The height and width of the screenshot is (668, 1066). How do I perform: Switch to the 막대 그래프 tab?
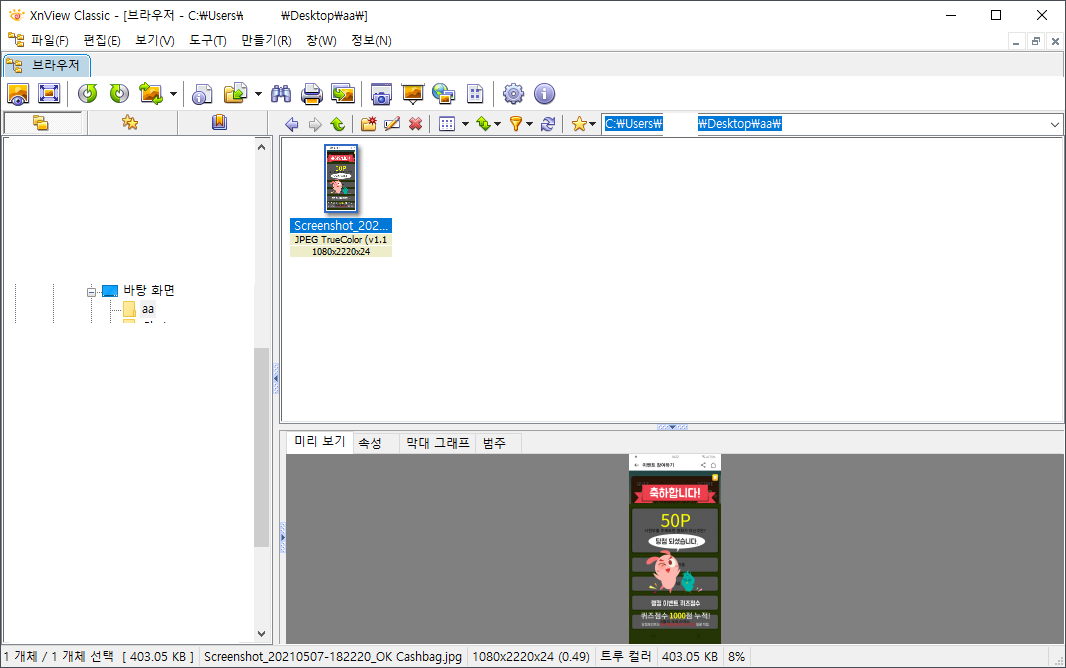(x=438, y=443)
